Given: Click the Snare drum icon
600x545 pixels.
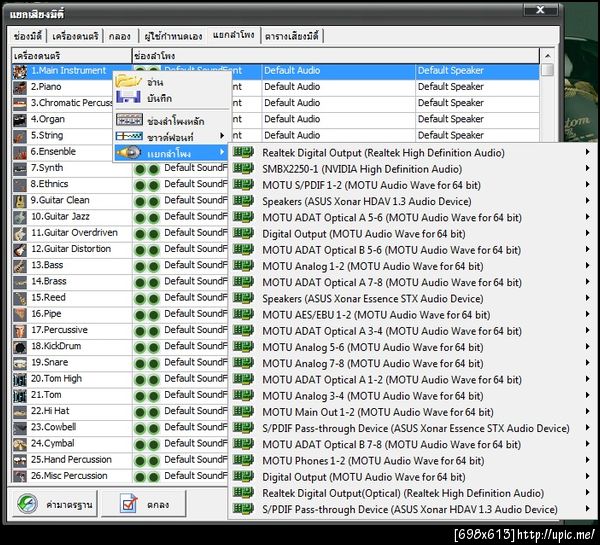Looking at the screenshot, I should click(20, 363).
